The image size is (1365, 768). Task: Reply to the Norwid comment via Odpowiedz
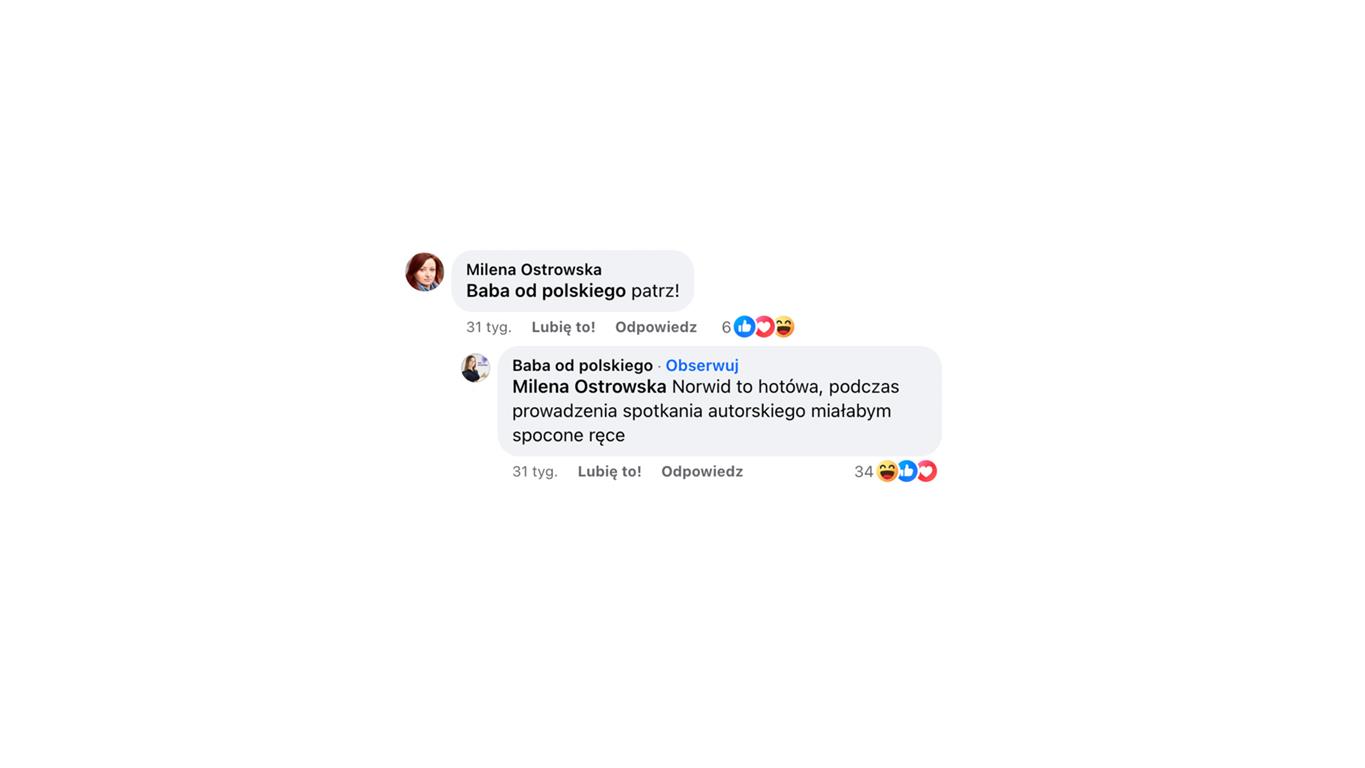coord(702,471)
